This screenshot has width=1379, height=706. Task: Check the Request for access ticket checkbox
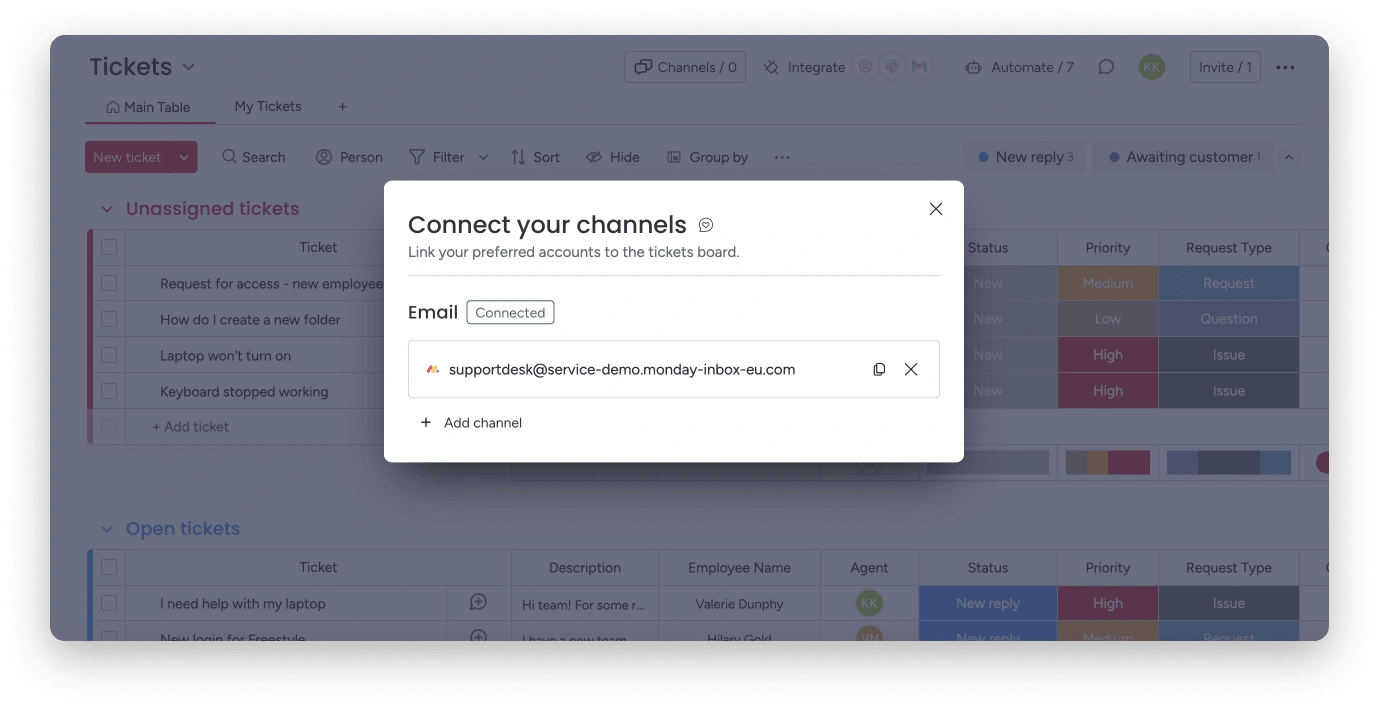click(x=109, y=283)
